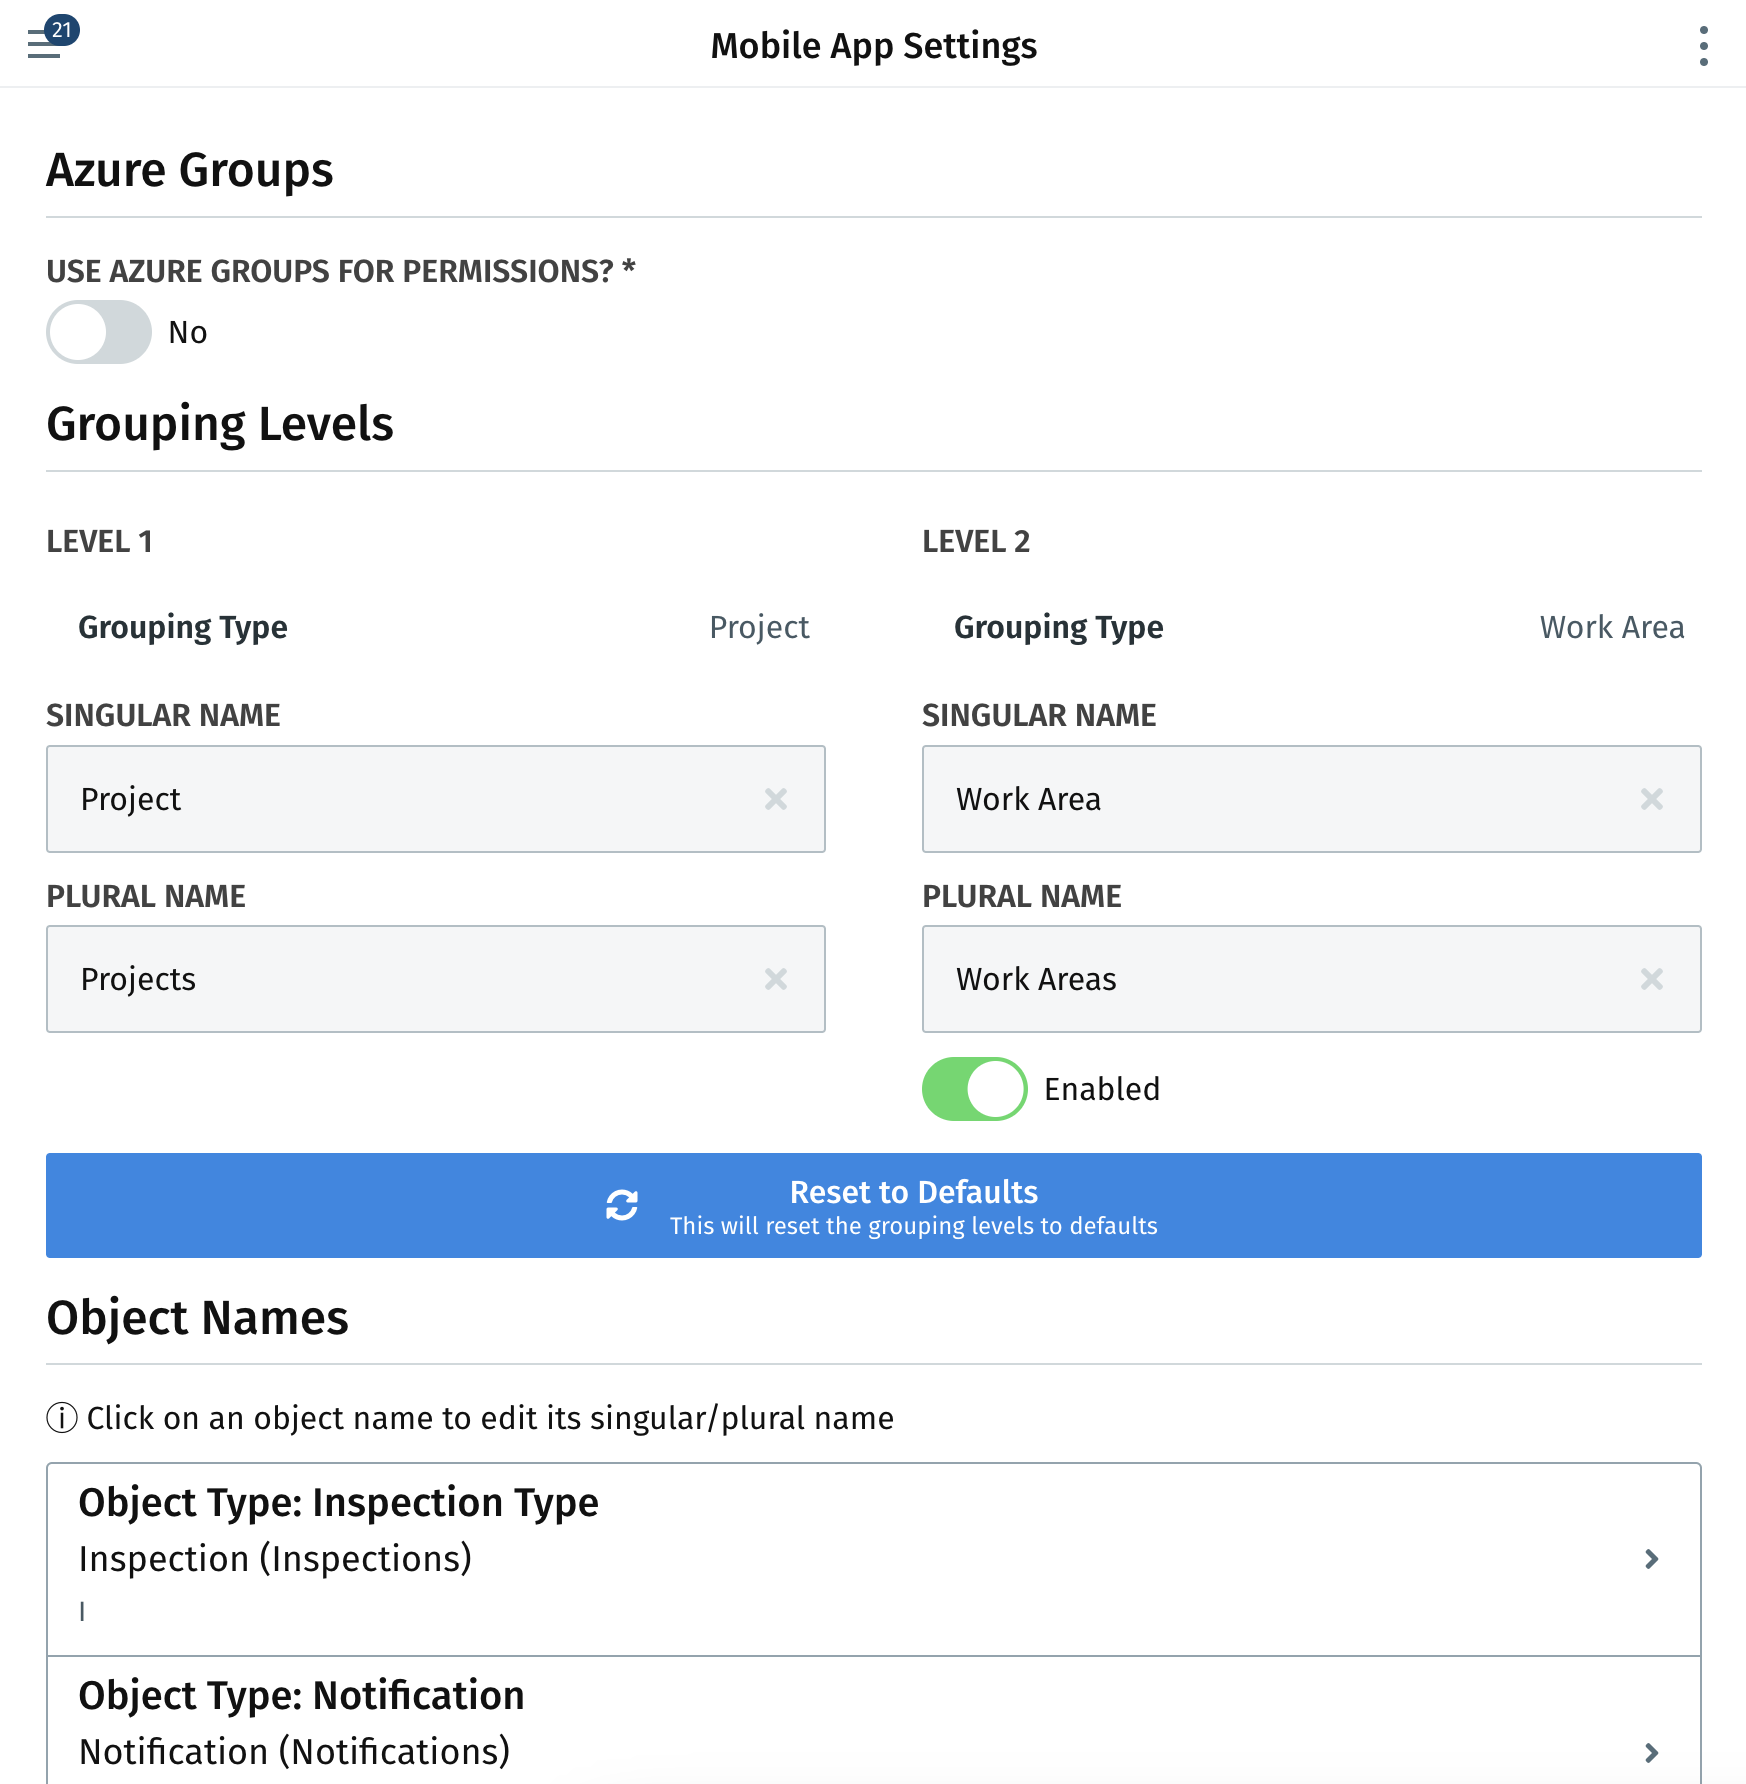Clear the Level 1 plural name Projects
1746x1784 pixels.
(x=776, y=979)
